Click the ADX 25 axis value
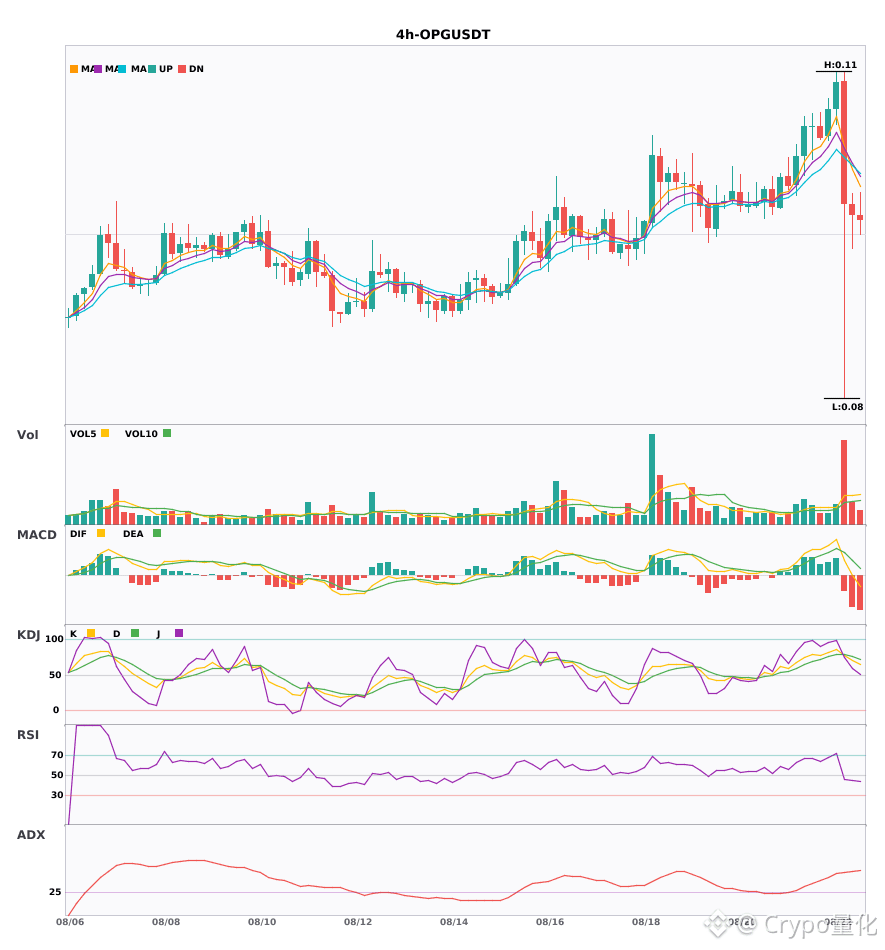Screen dimensions: 885x950 tap(55, 892)
